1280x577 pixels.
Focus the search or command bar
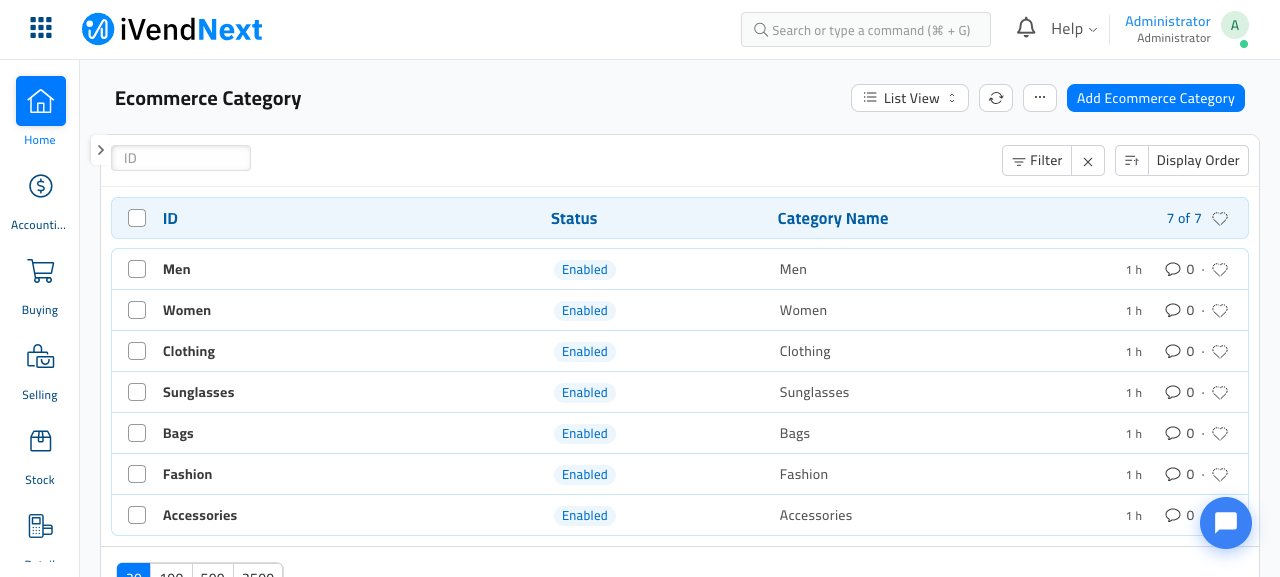click(x=866, y=30)
